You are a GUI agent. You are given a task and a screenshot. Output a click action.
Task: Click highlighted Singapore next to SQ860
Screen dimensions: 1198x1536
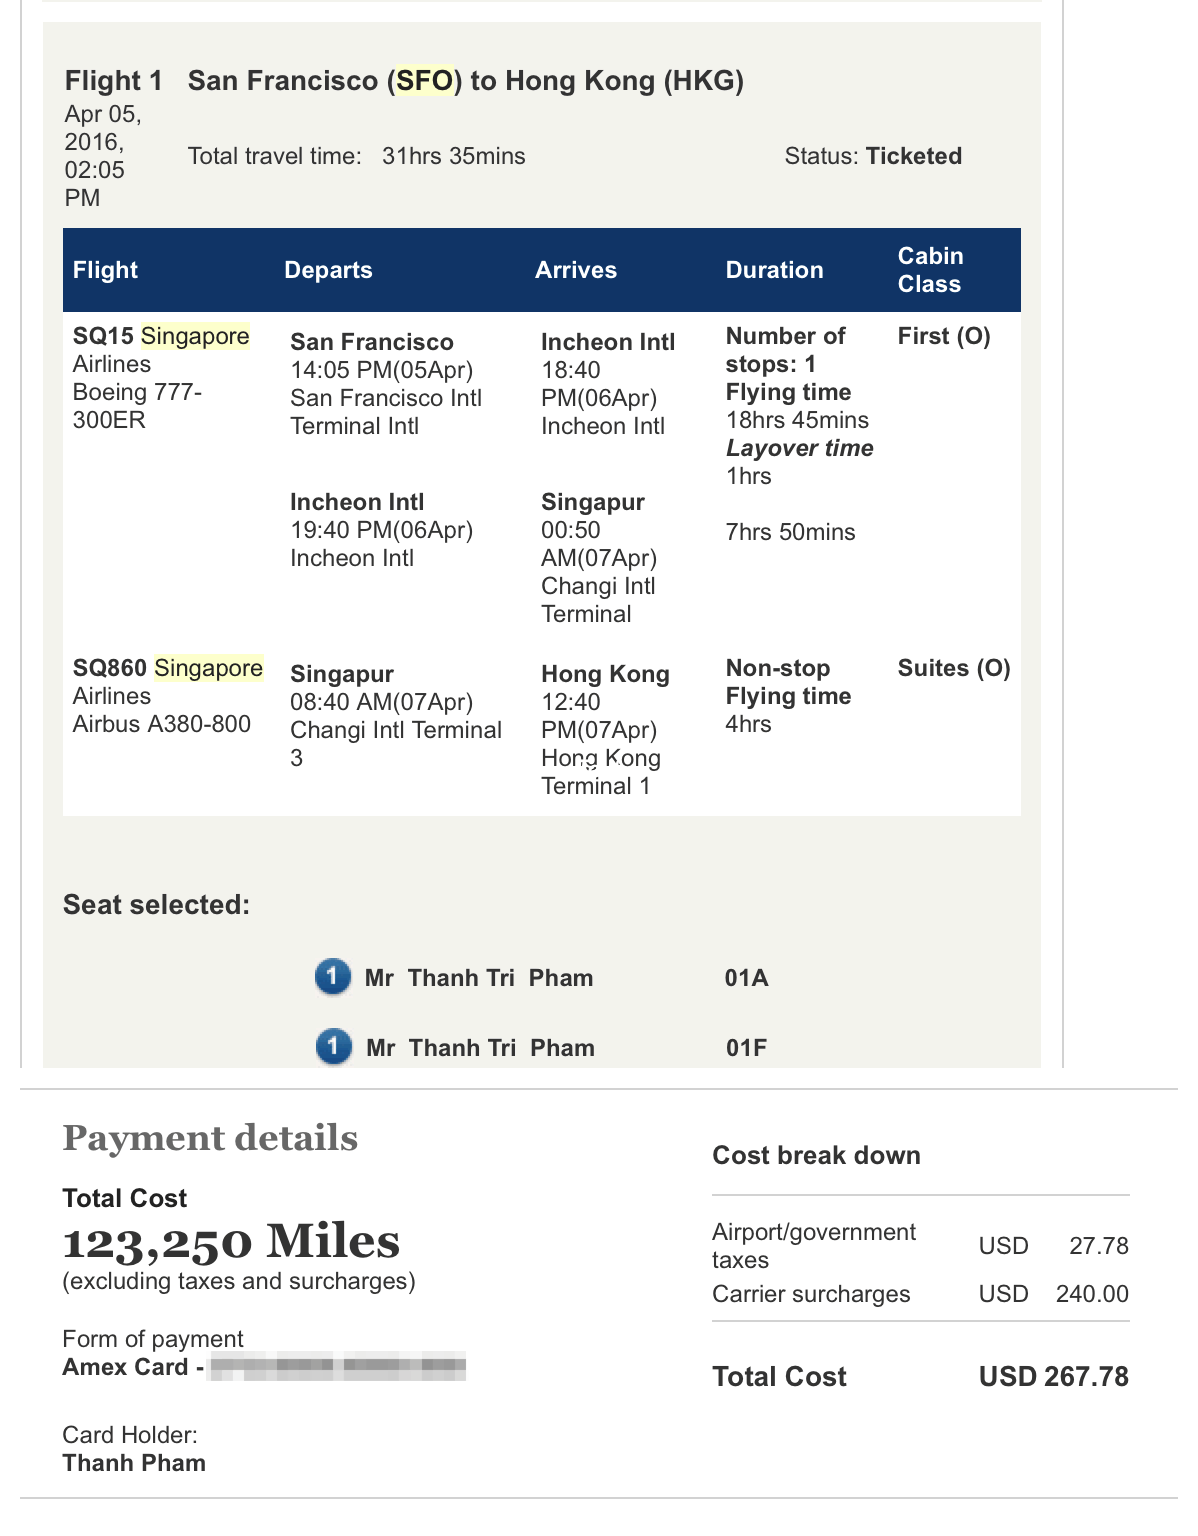pos(208,668)
